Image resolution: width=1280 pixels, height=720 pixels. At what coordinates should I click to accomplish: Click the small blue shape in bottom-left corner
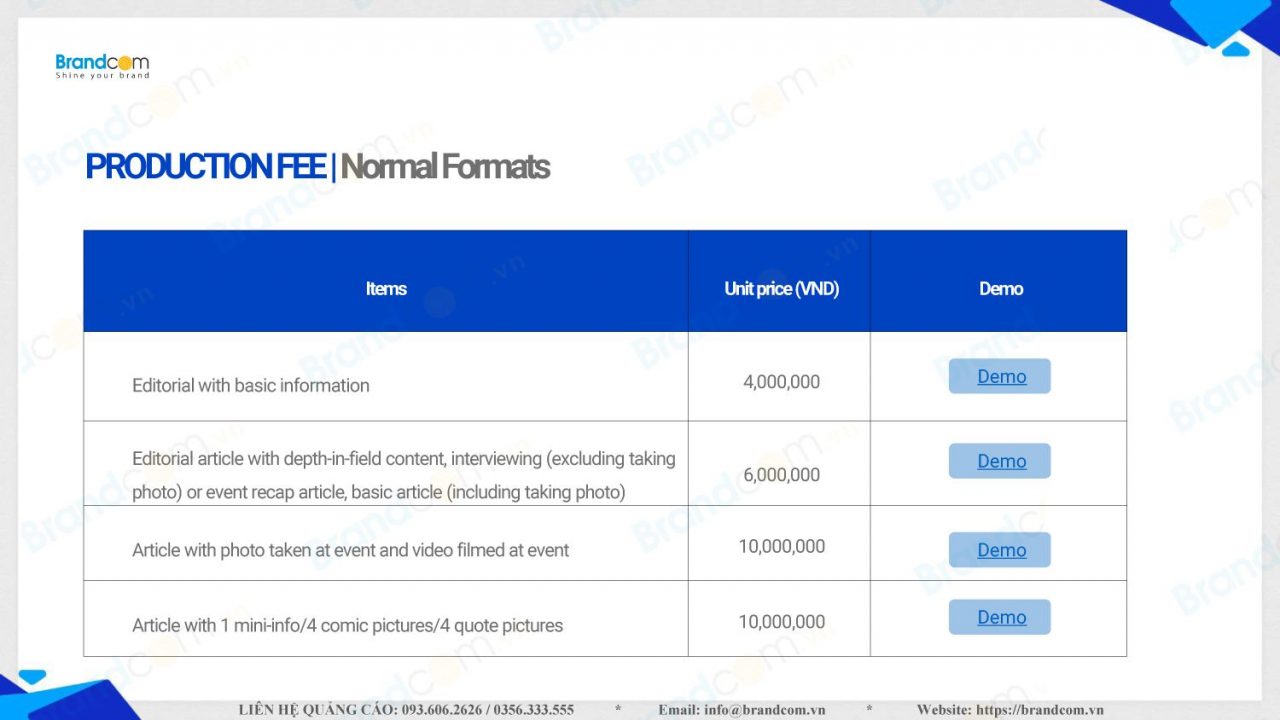coord(32,677)
